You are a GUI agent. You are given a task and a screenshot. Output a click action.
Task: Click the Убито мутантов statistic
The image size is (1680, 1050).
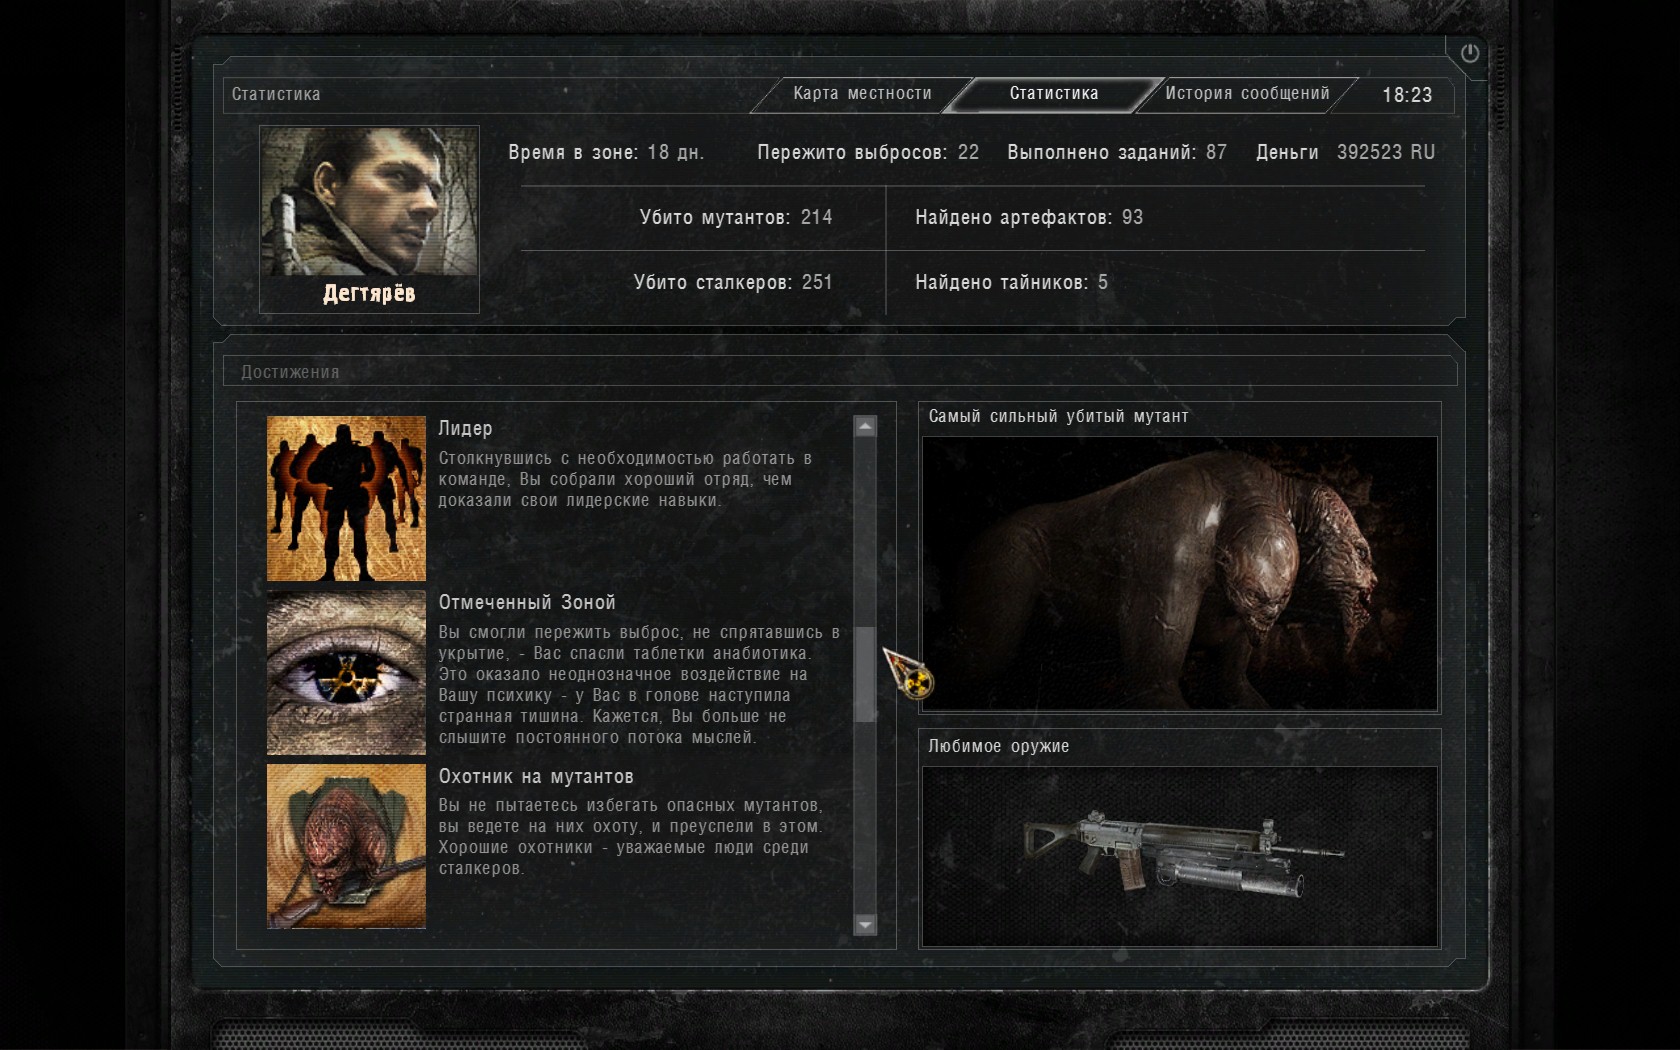735,218
